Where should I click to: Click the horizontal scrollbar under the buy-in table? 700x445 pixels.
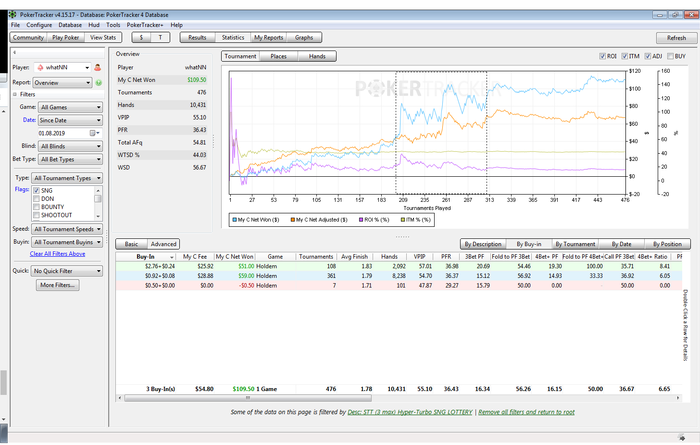(x=248, y=398)
